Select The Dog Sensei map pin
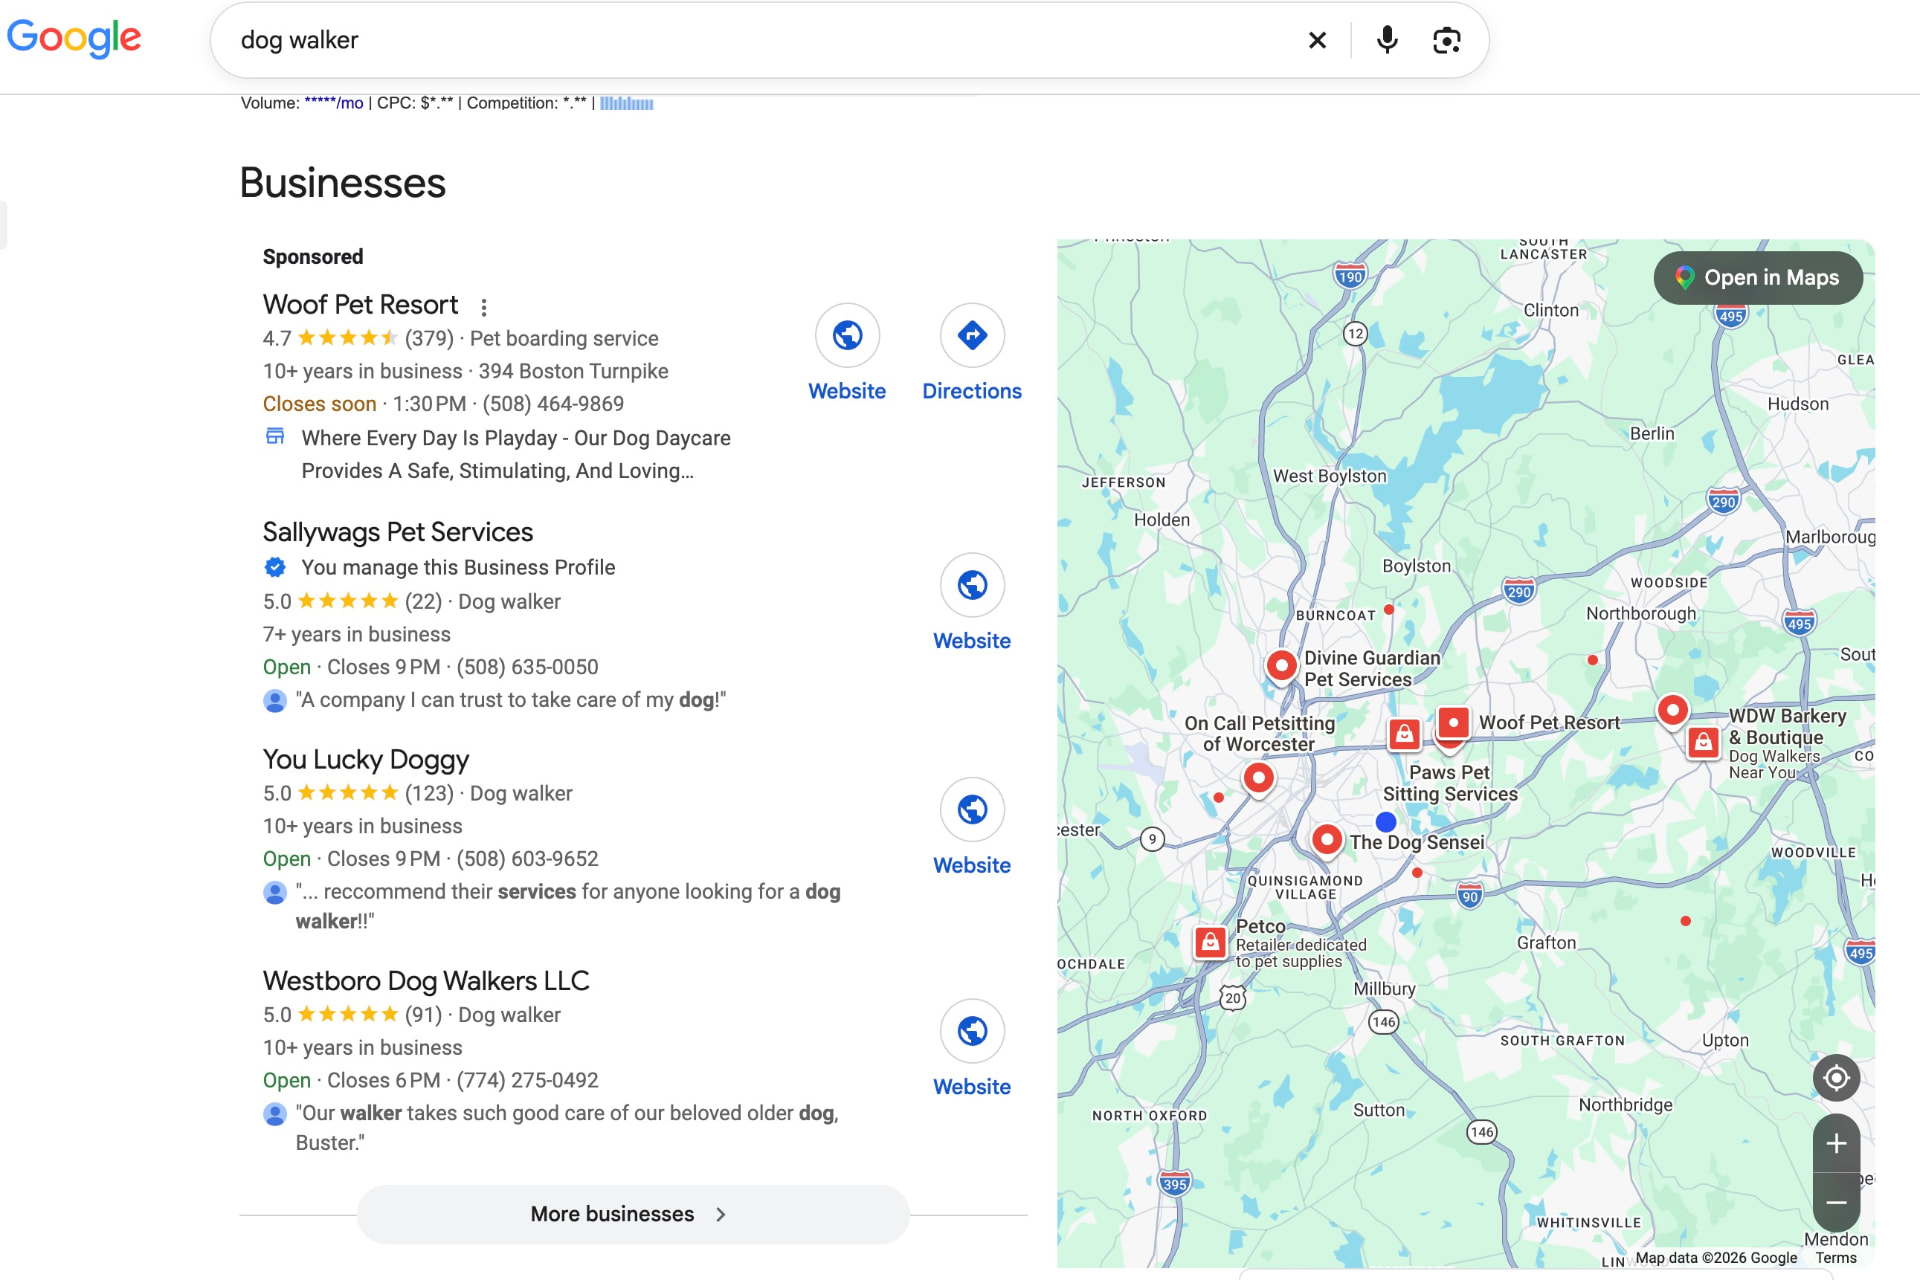The width and height of the screenshot is (1920, 1280). [1327, 840]
